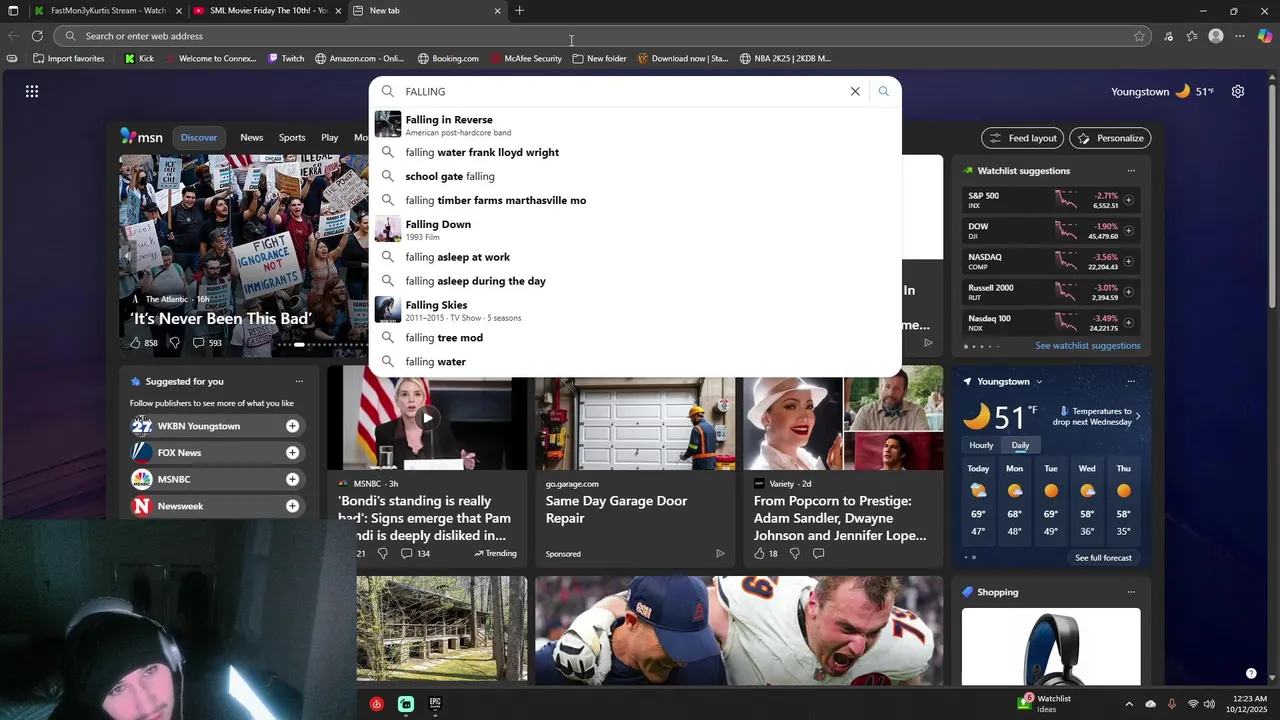The width and height of the screenshot is (1280, 720).
Task: Open the Play section
Action: [x=329, y=138]
